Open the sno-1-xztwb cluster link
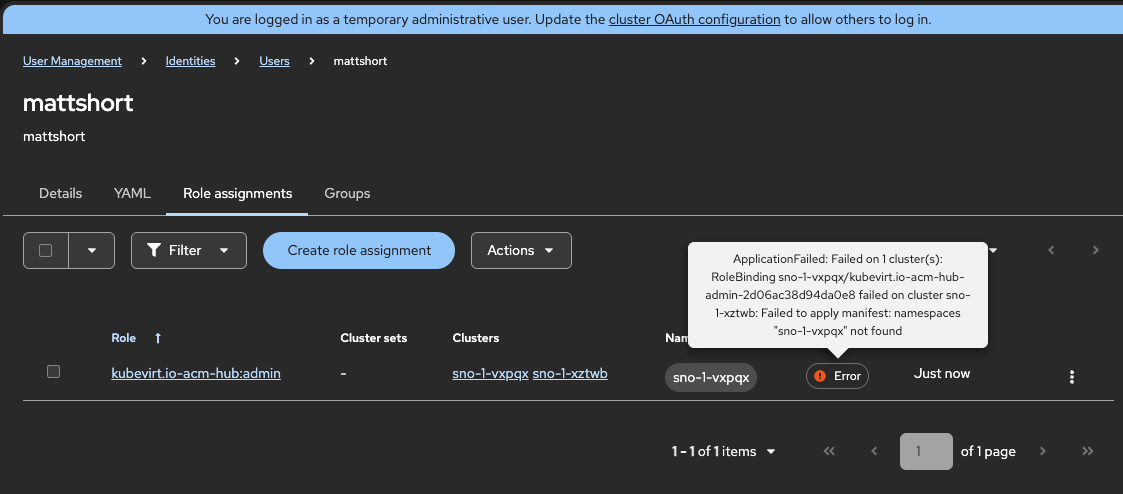The height and width of the screenshot is (494, 1123). (570, 373)
